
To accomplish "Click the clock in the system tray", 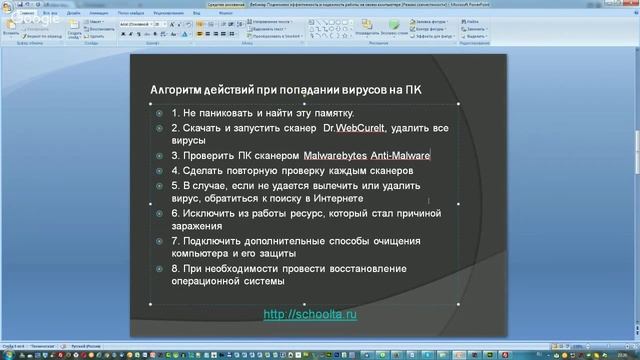I will tap(623, 356).
